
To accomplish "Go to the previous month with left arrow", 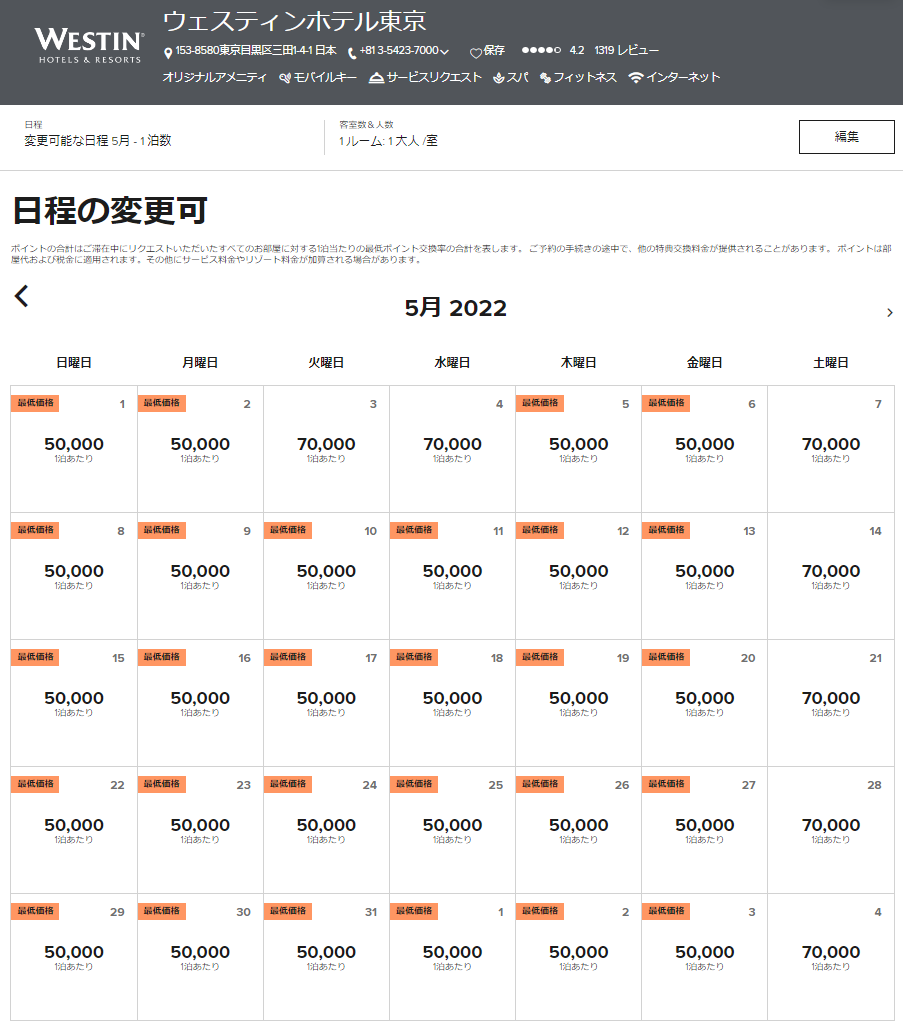I will click(x=22, y=296).
